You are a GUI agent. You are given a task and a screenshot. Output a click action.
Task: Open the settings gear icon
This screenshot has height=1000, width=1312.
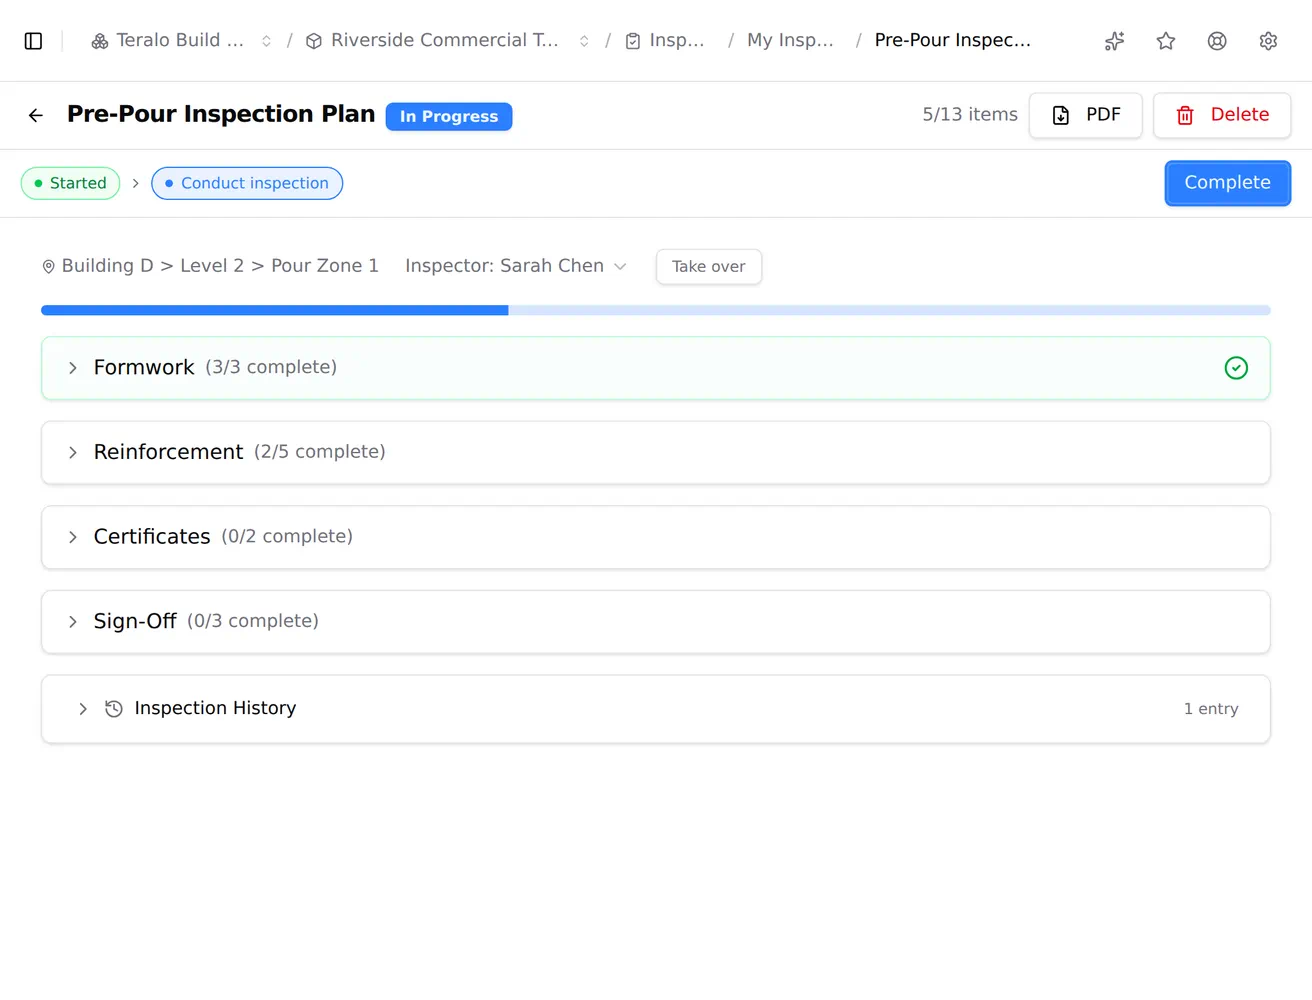(x=1268, y=41)
